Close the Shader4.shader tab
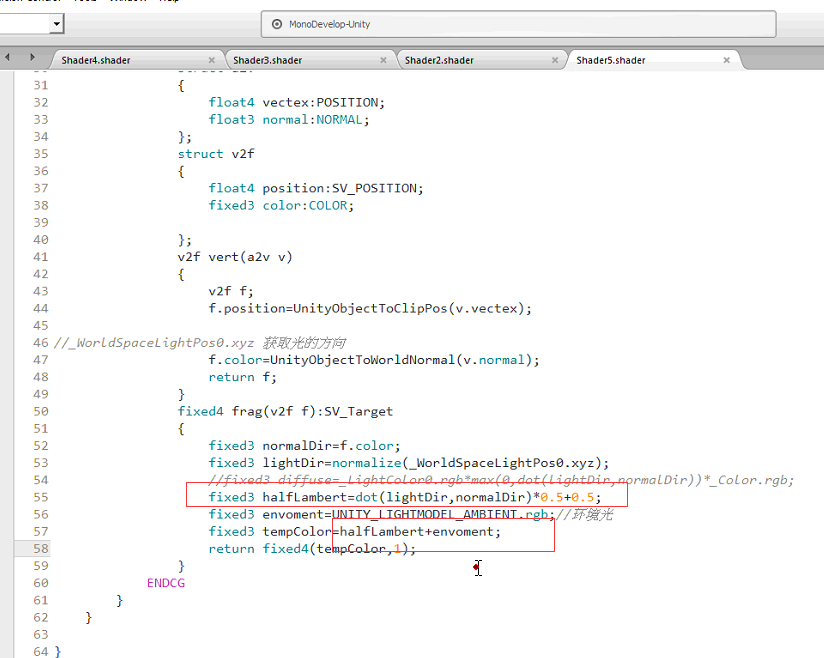 (x=212, y=60)
